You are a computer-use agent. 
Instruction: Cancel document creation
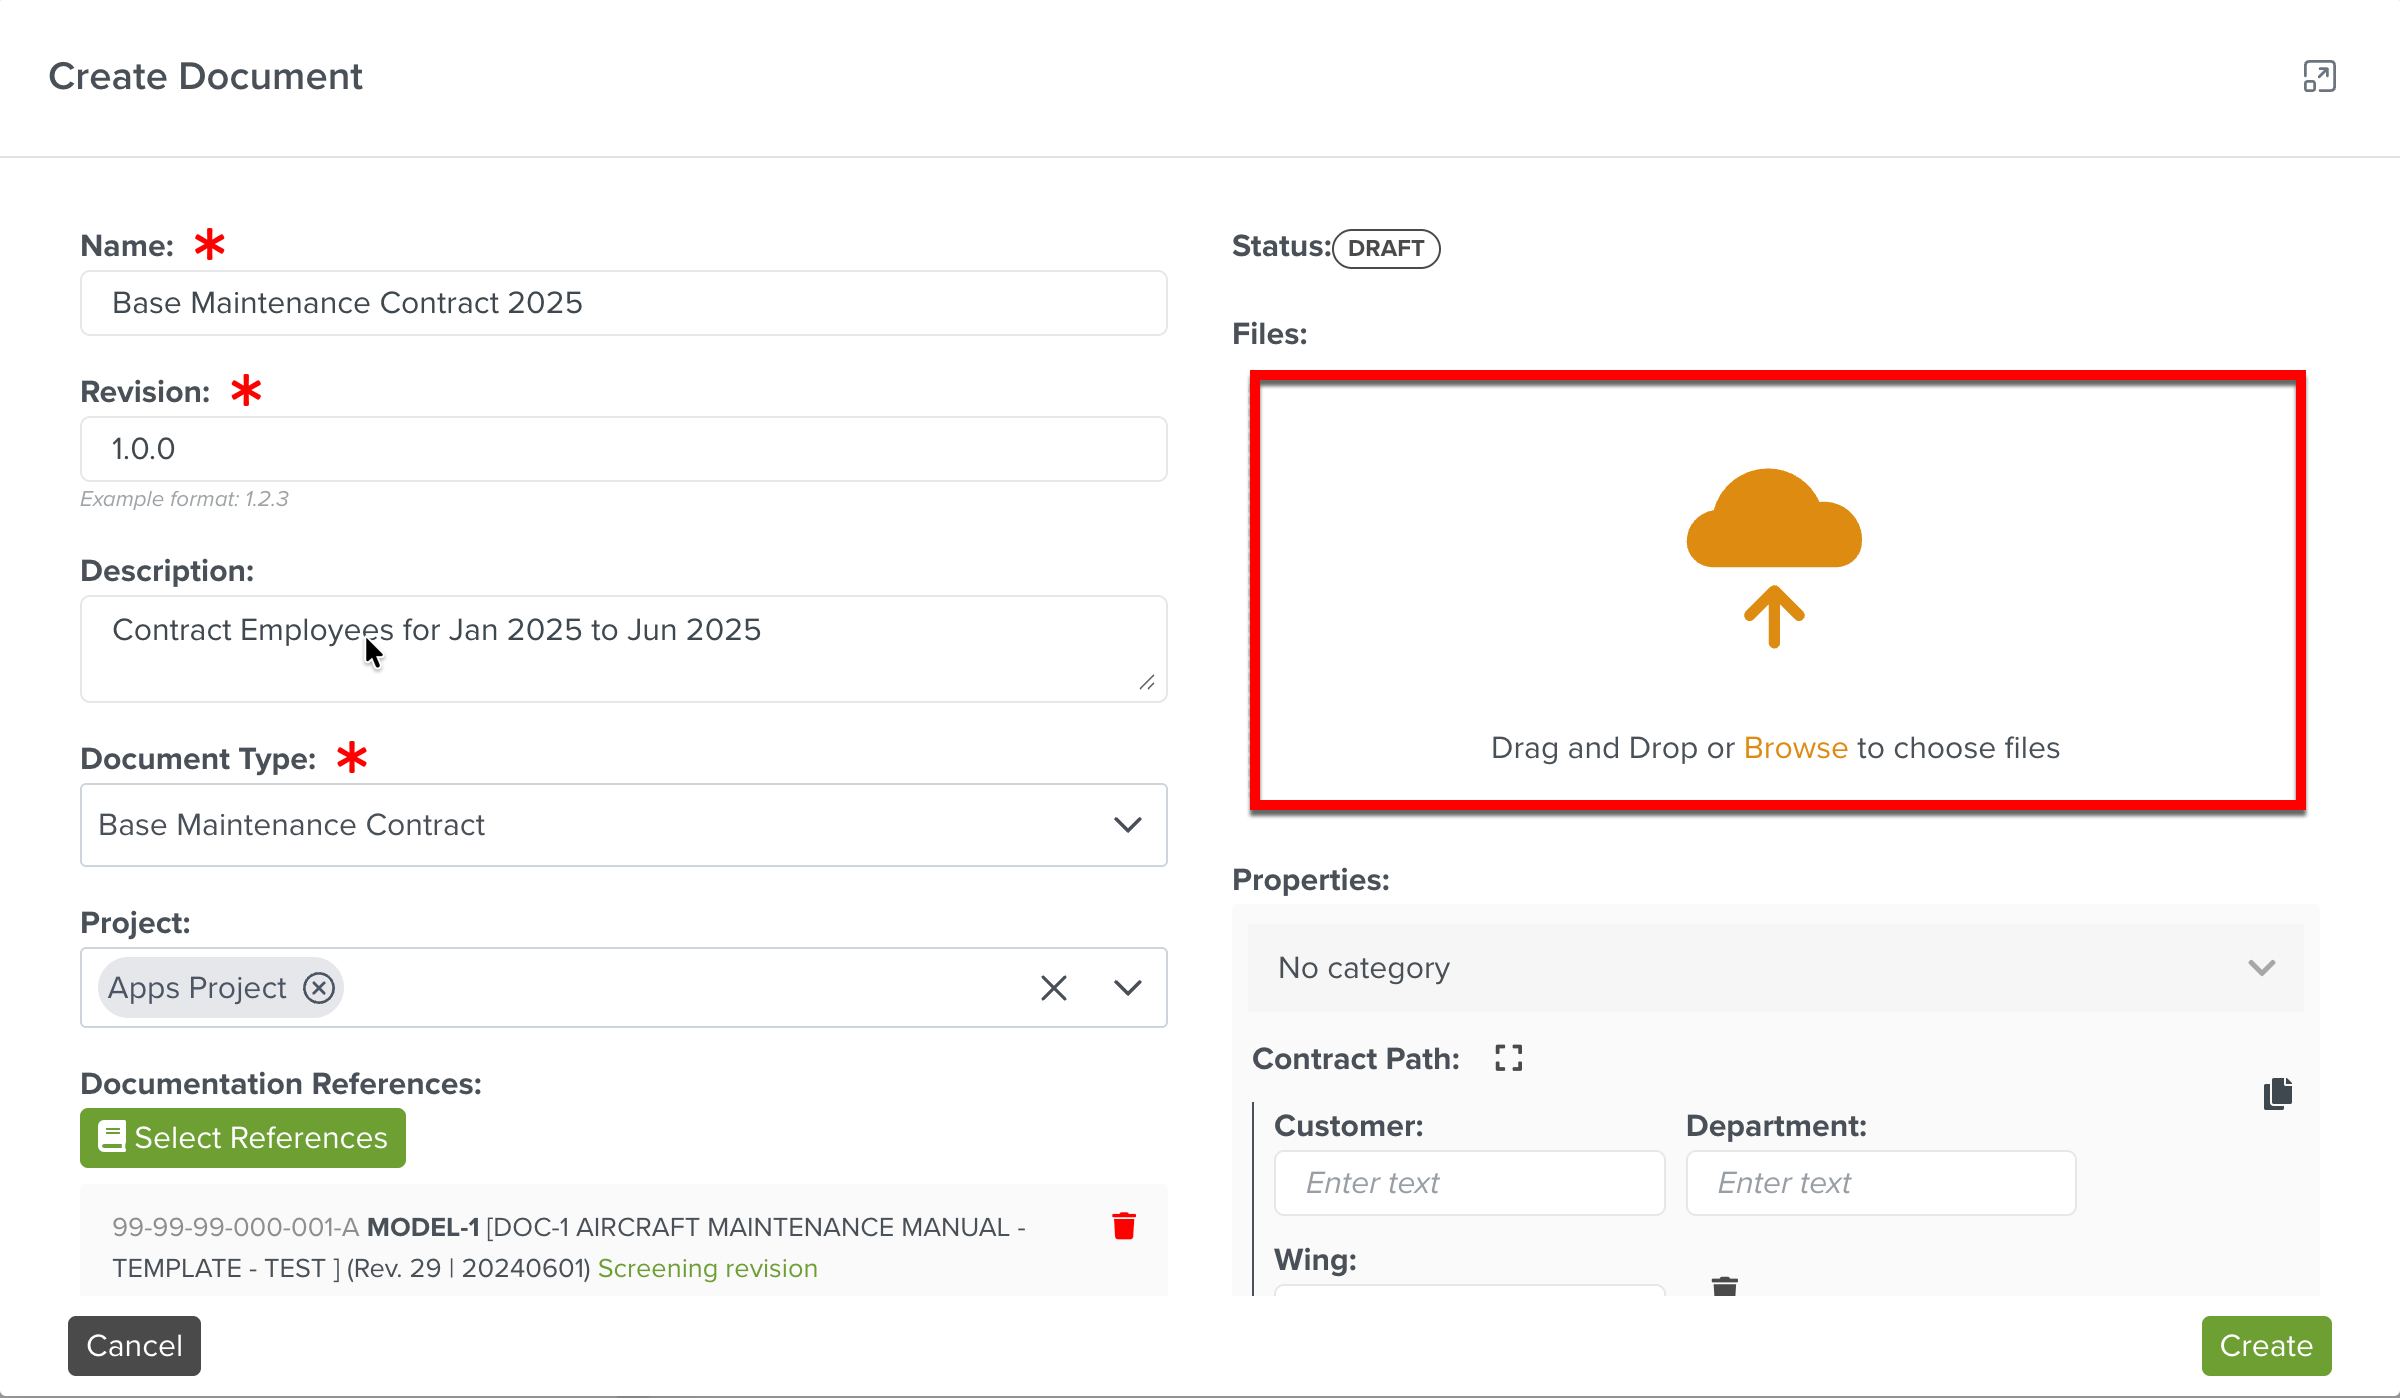(x=134, y=1346)
